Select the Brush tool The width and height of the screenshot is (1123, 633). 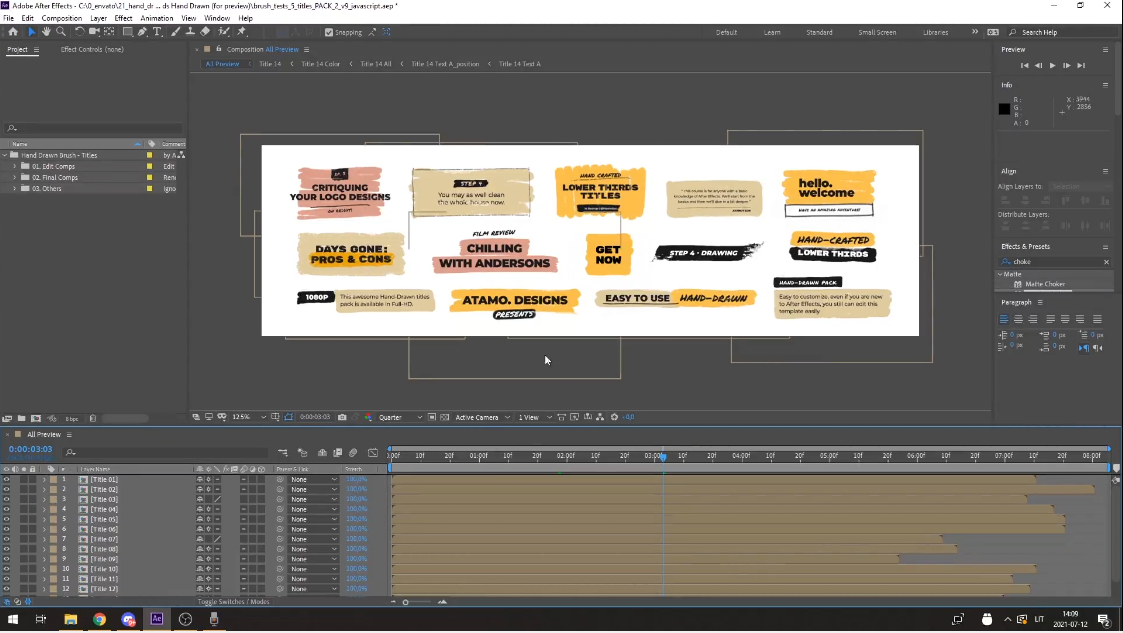click(174, 31)
